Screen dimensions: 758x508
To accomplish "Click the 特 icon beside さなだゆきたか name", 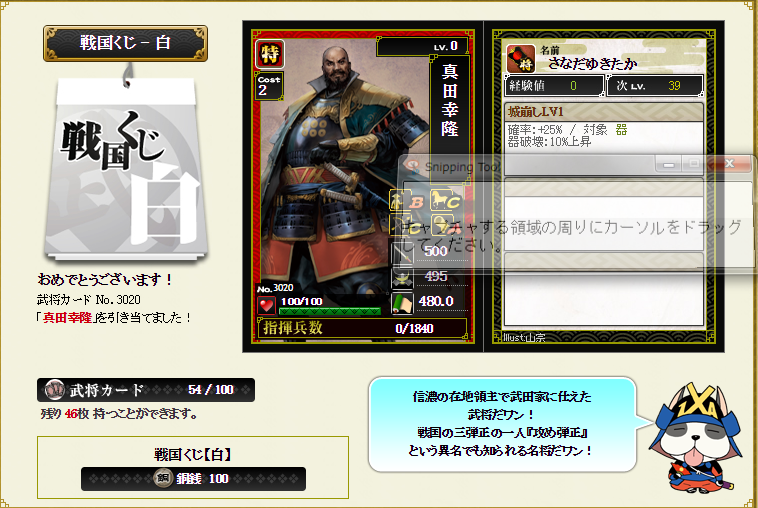I will click(521, 58).
